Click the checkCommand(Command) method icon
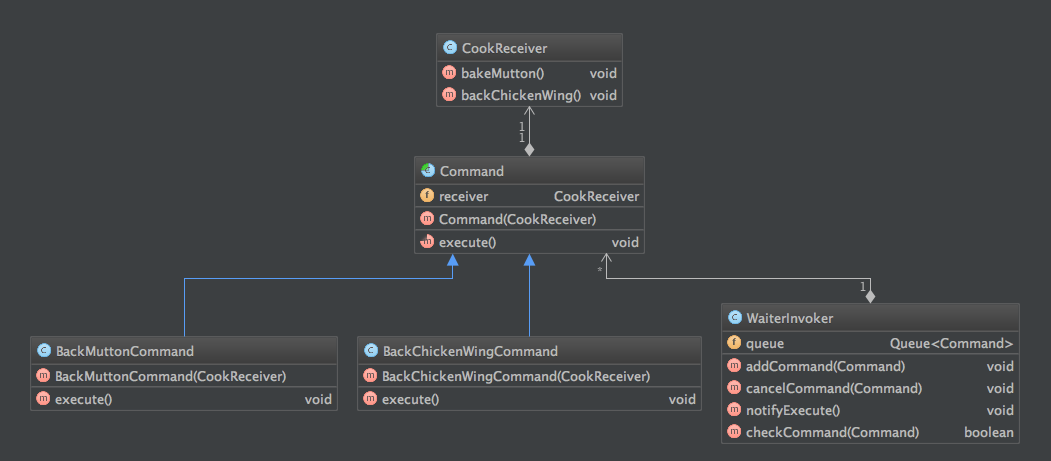The width and height of the screenshot is (1051, 461). click(733, 432)
